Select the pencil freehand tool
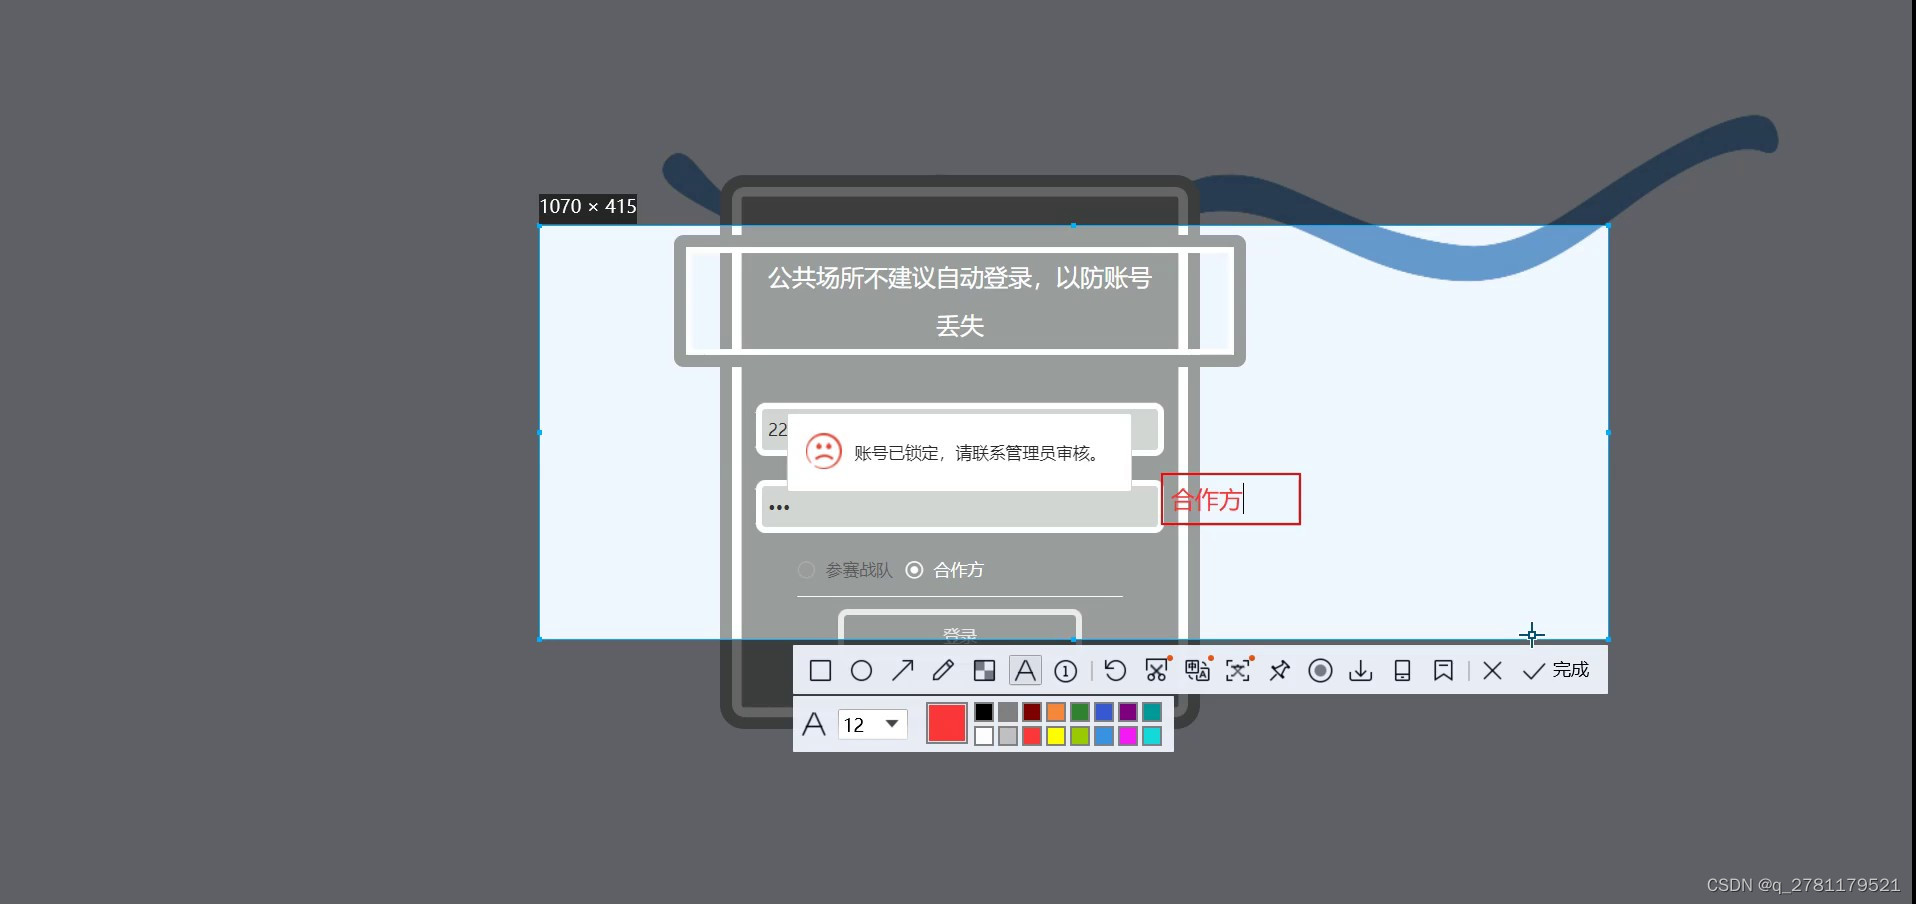The height and width of the screenshot is (904, 1916). tap(943, 671)
